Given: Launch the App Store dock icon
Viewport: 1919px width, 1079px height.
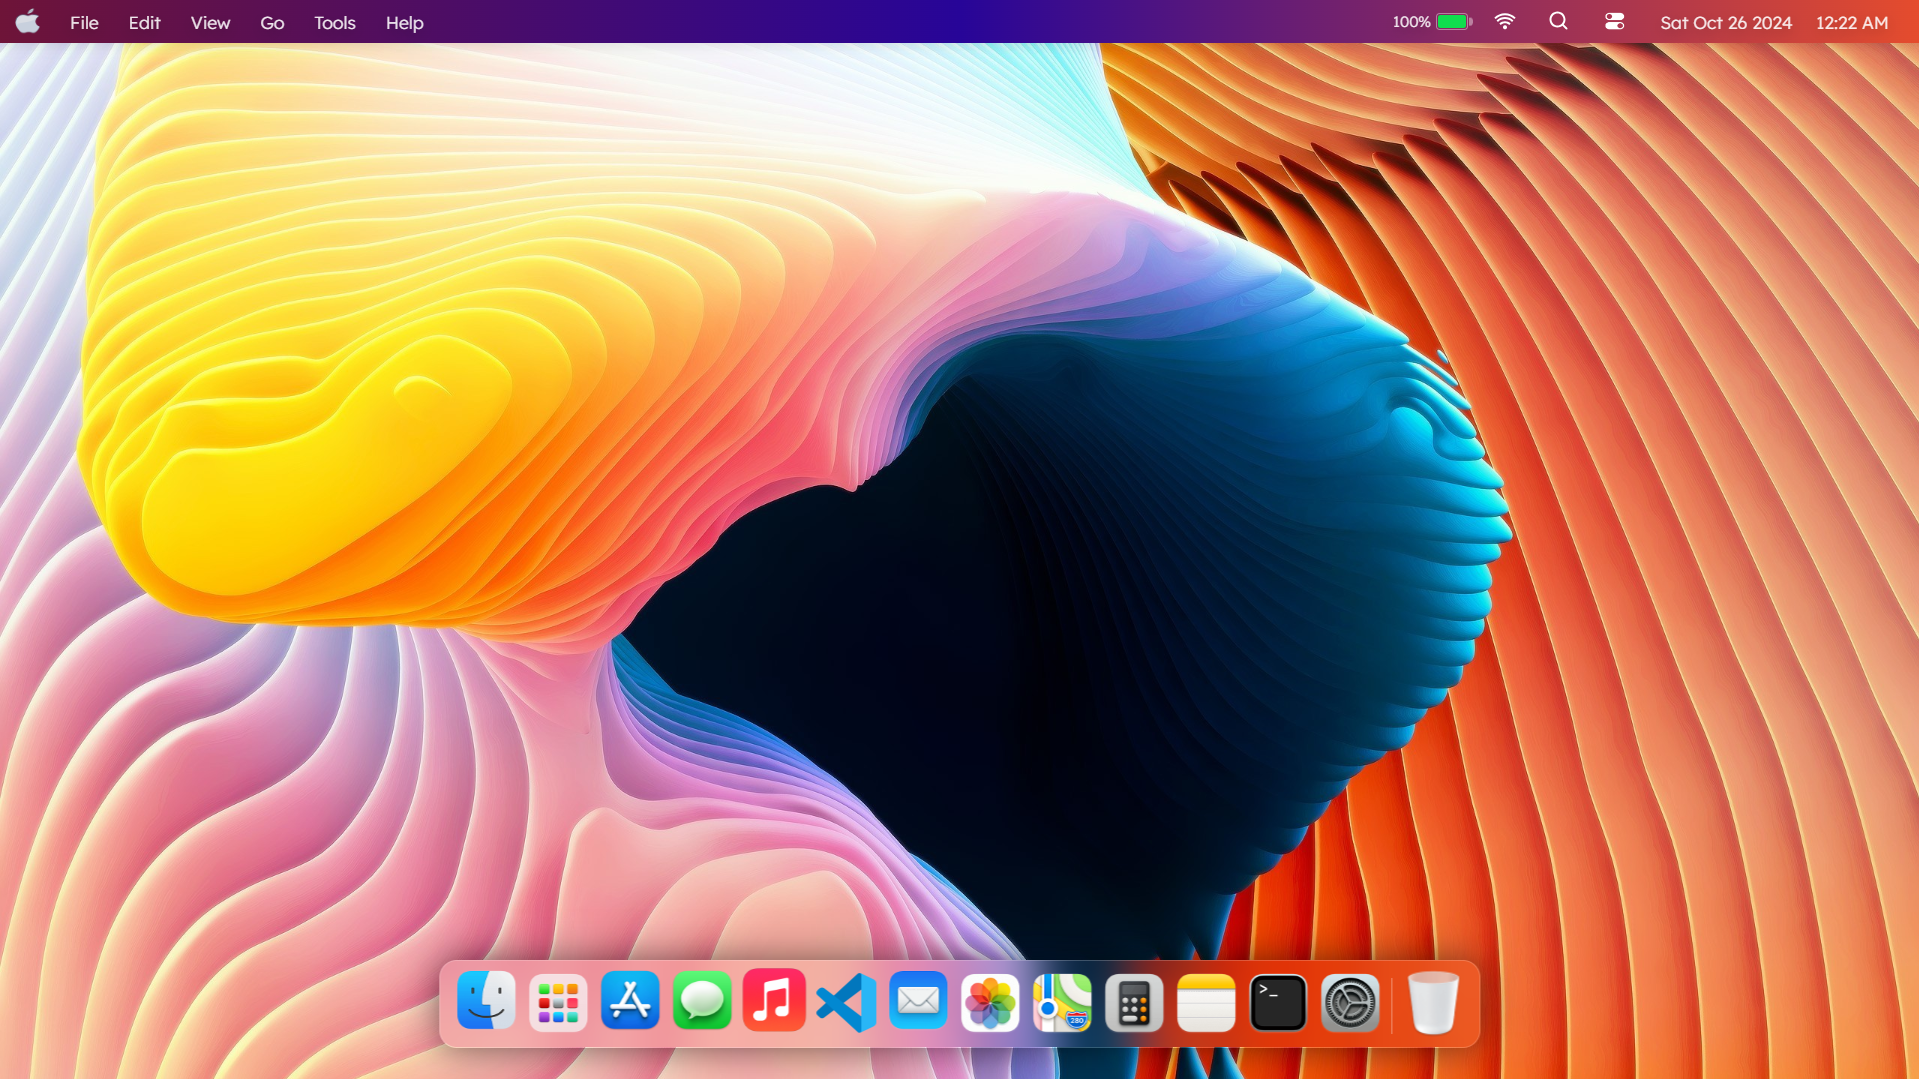Looking at the screenshot, I should (630, 1001).
